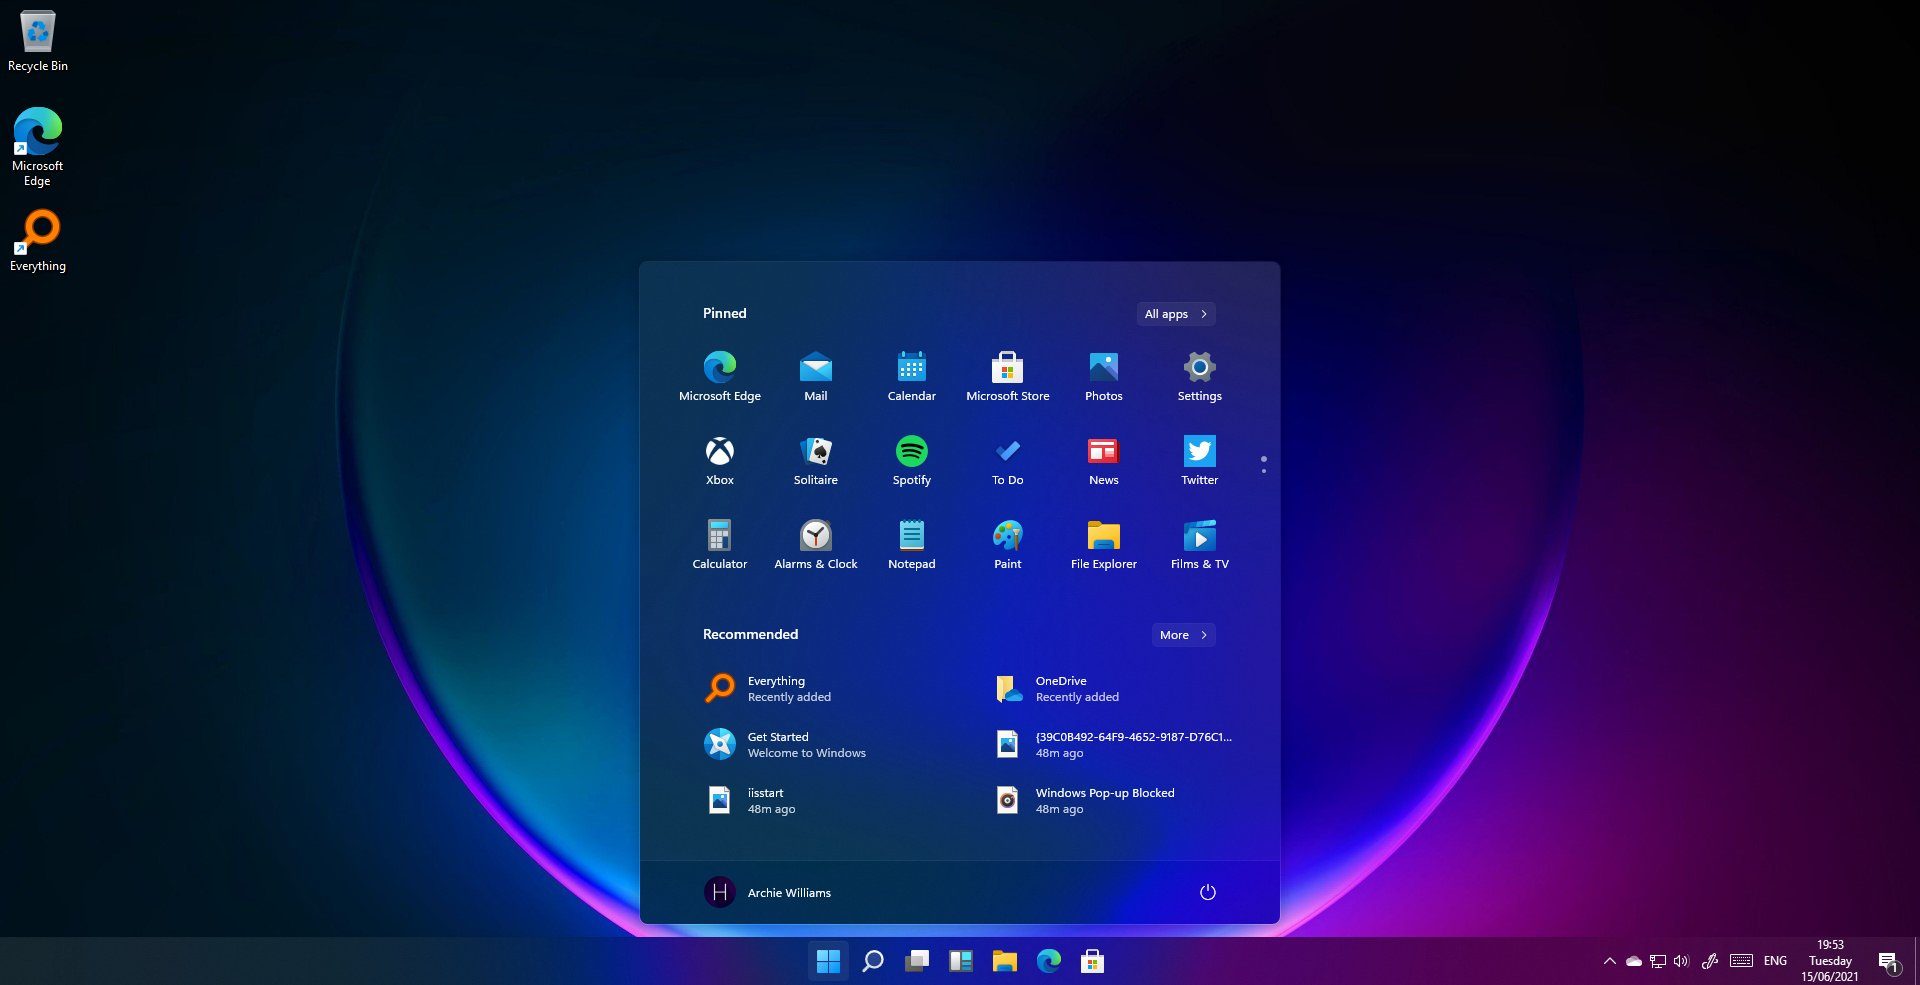Open Get Started Welcome to Windows
This screenshot has width=1920, height=985.
pos(806,744)
